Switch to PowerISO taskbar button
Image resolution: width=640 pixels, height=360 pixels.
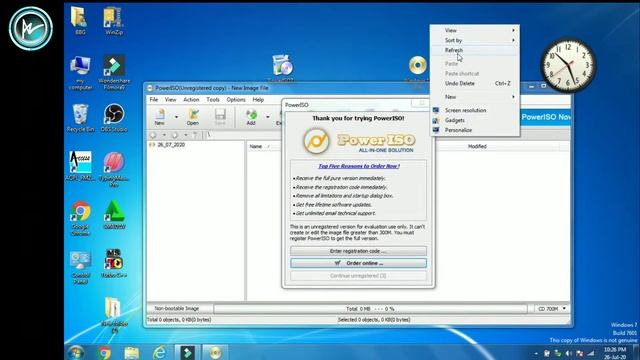coord(215,353)
